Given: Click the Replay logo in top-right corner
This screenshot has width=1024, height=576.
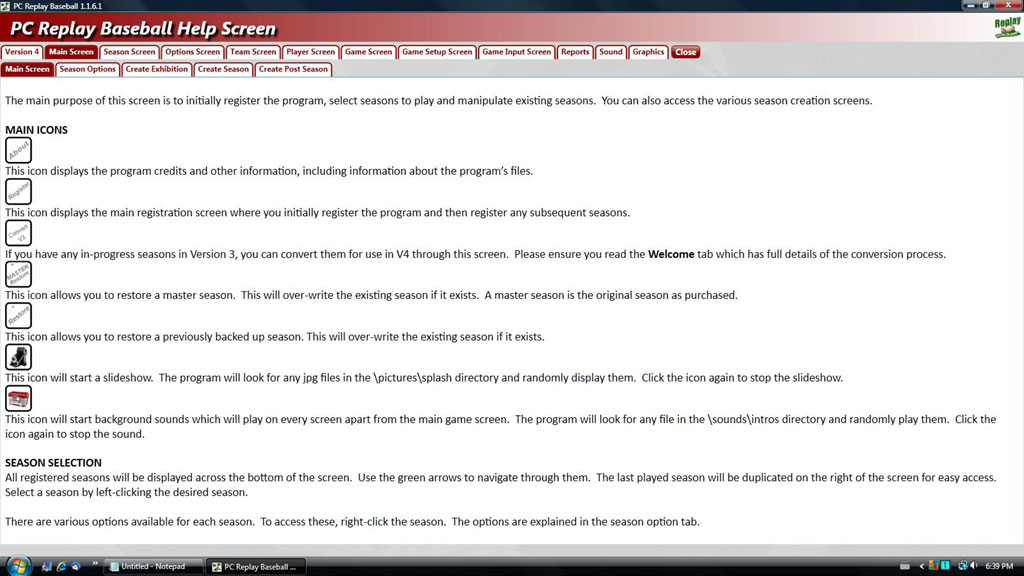Looking at the screenshot, I should (x=1007, y=27).
